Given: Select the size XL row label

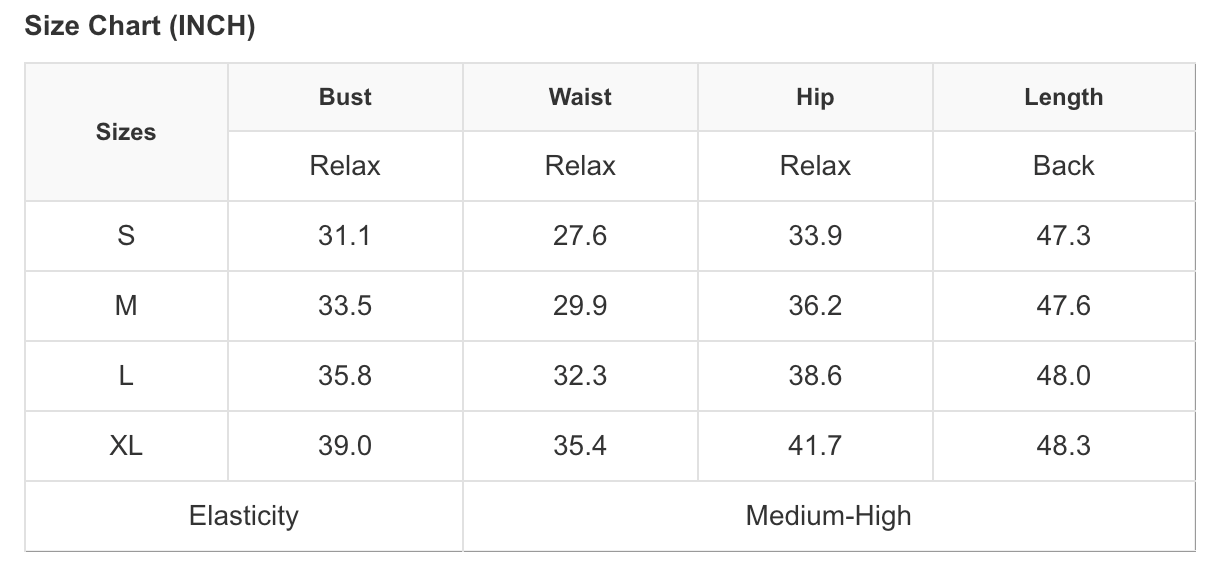Looking at the screenshot, I should [x=126, y=446].
